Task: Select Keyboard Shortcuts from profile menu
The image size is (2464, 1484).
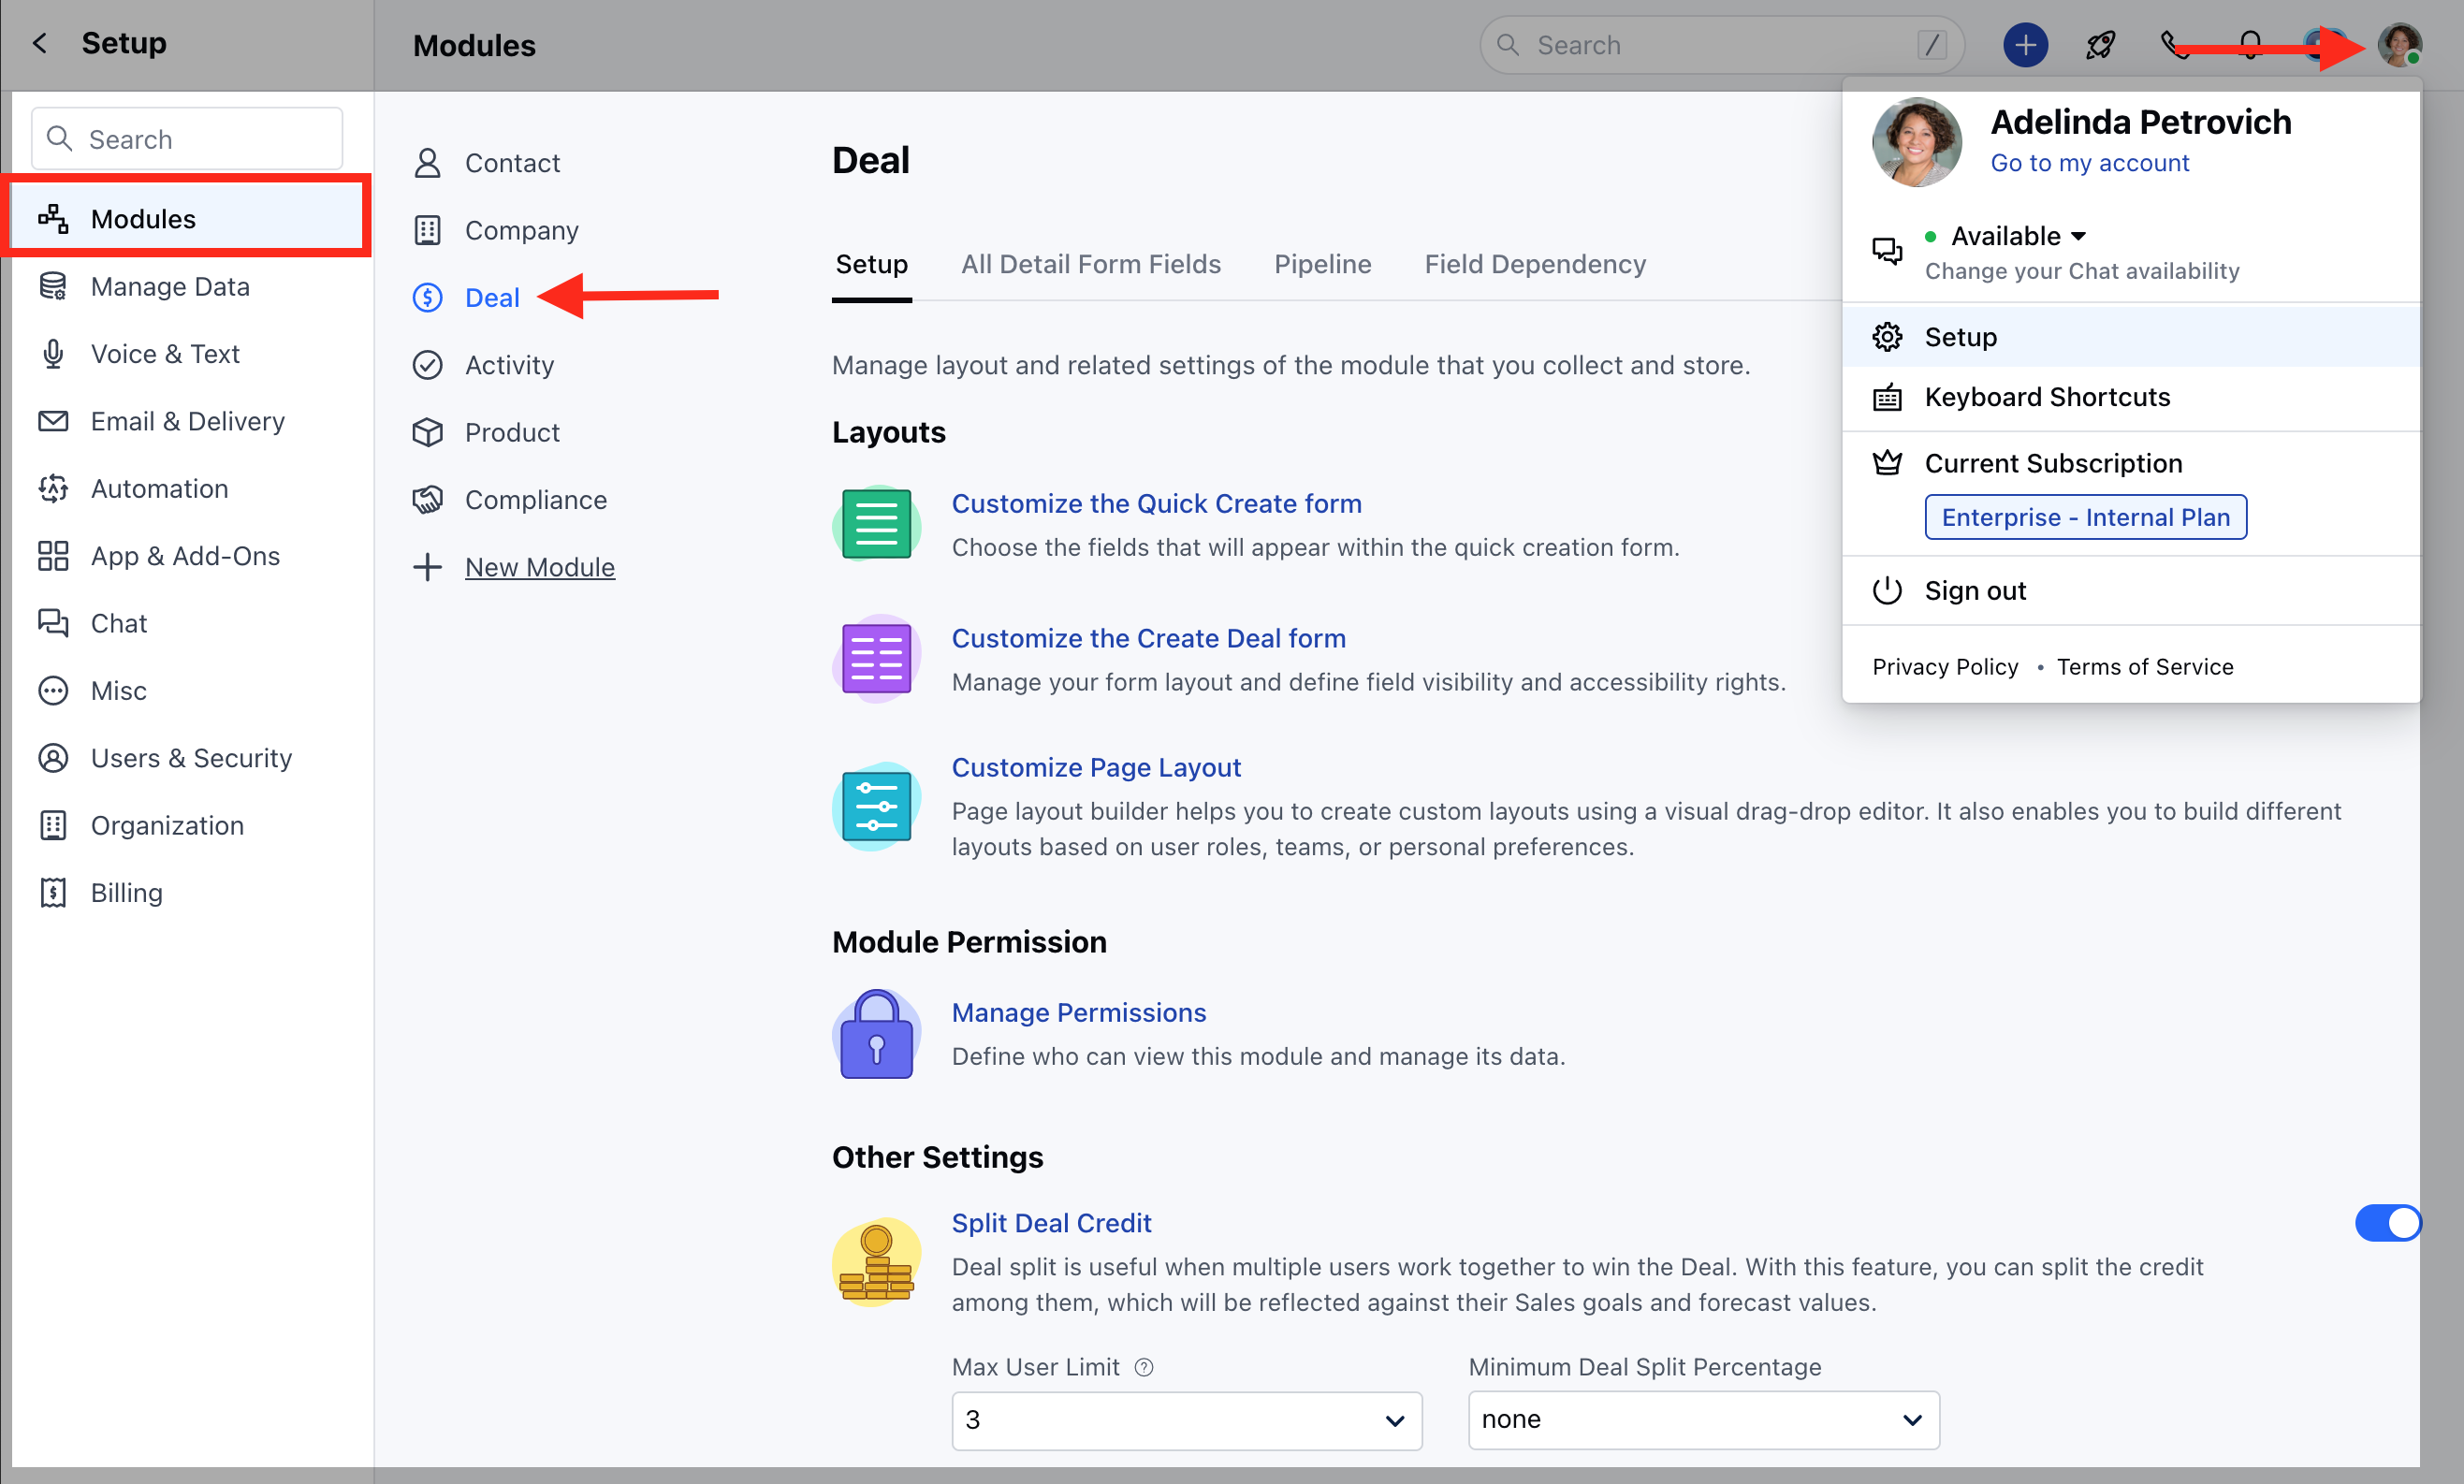Action: (2047, 397)
